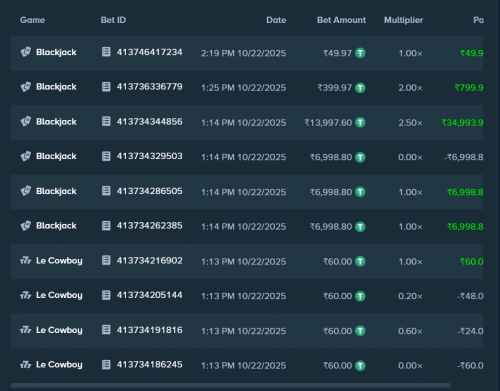Select the ₹799.9 payout value
This screenshot has height=391, width=500.
coord(469,88)
